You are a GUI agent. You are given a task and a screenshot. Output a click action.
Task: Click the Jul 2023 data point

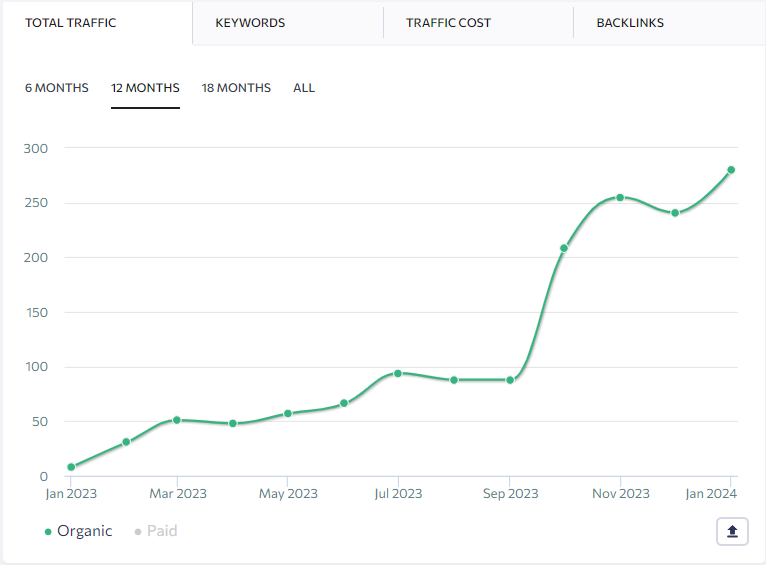point(398,373)
